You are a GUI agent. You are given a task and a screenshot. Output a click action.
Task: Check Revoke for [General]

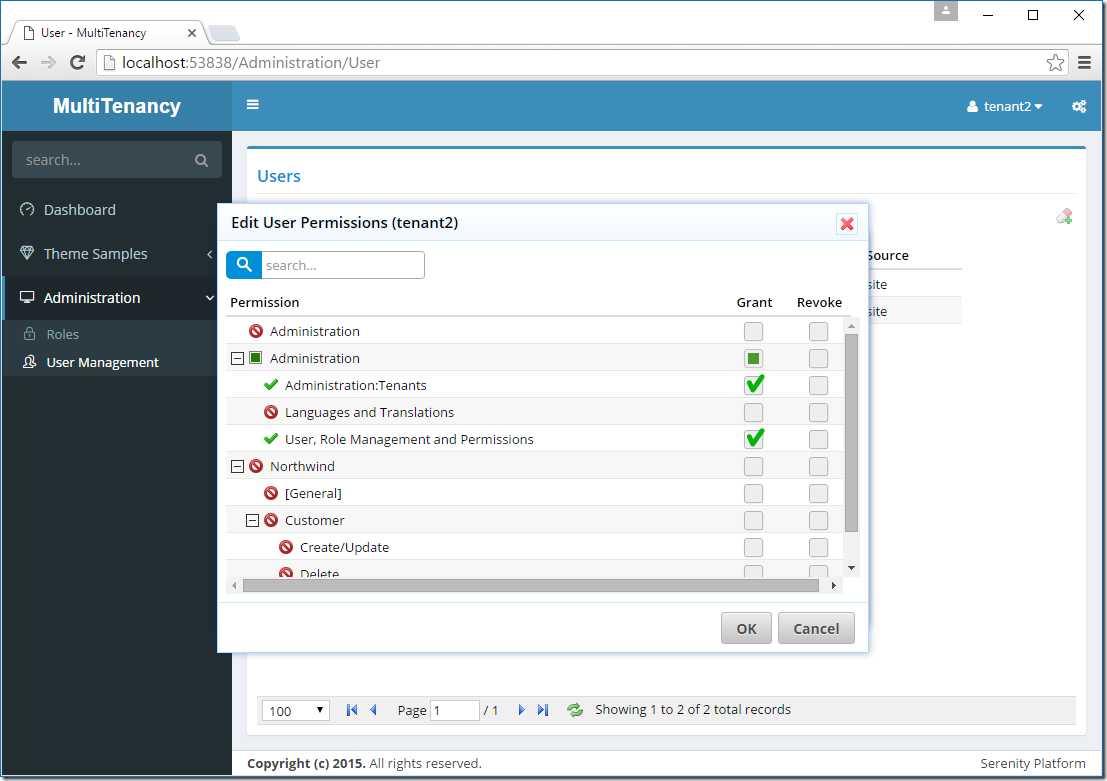point(818,493)
